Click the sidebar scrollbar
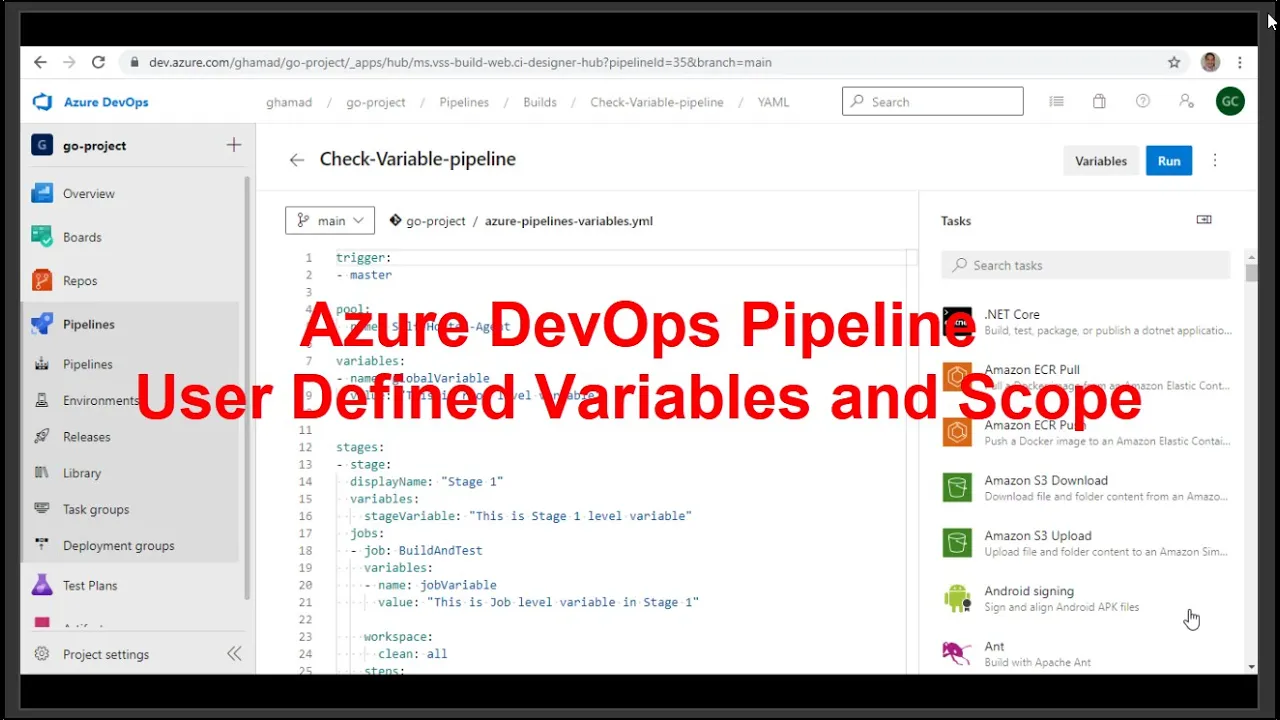The width and height of the screenshot is (1280, 720). click(247, 390)
